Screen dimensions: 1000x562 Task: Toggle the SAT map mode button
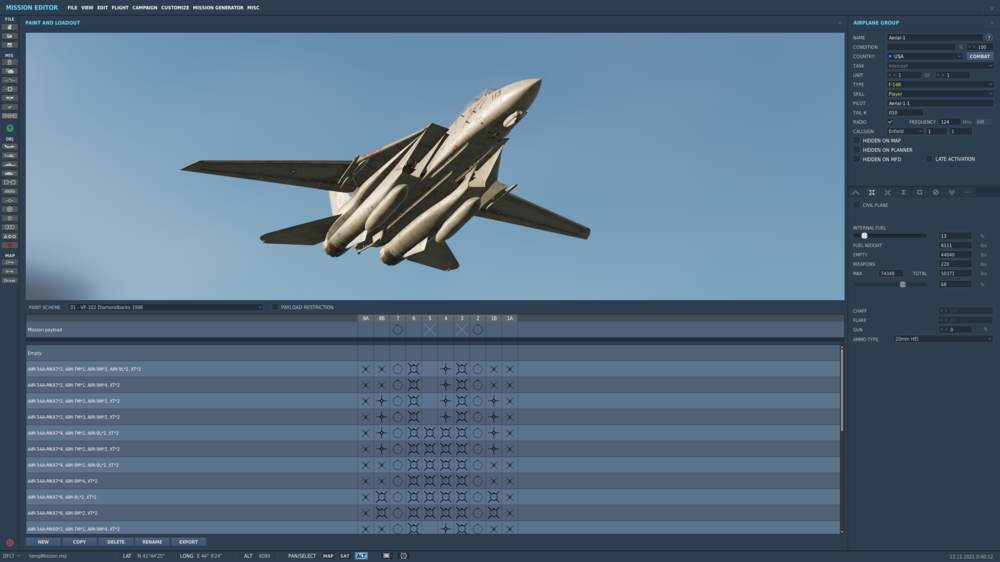[344, 556]
